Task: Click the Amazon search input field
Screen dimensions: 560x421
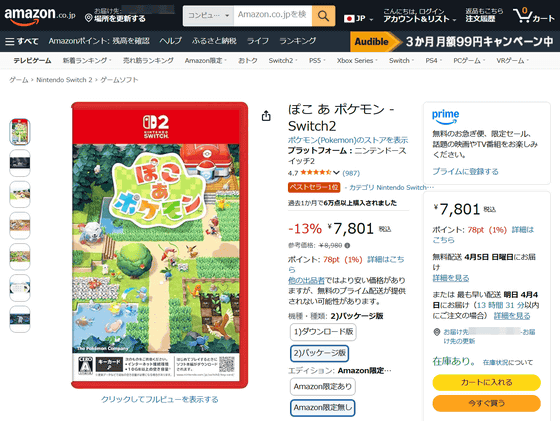Action: coord(273,16)
